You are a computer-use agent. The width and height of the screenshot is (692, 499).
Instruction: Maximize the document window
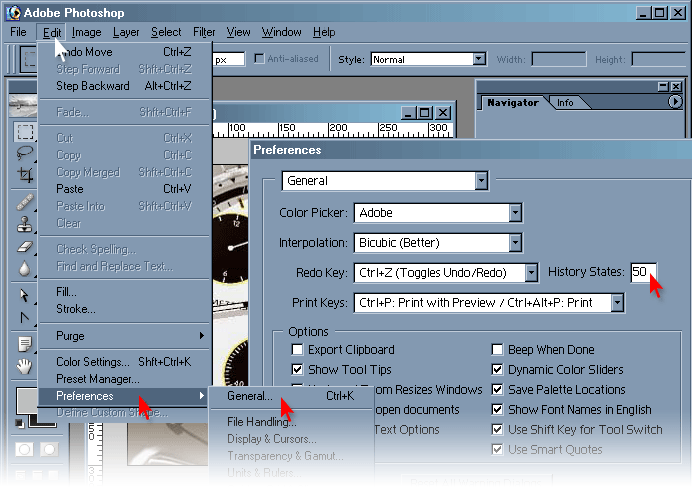point(424,113)
